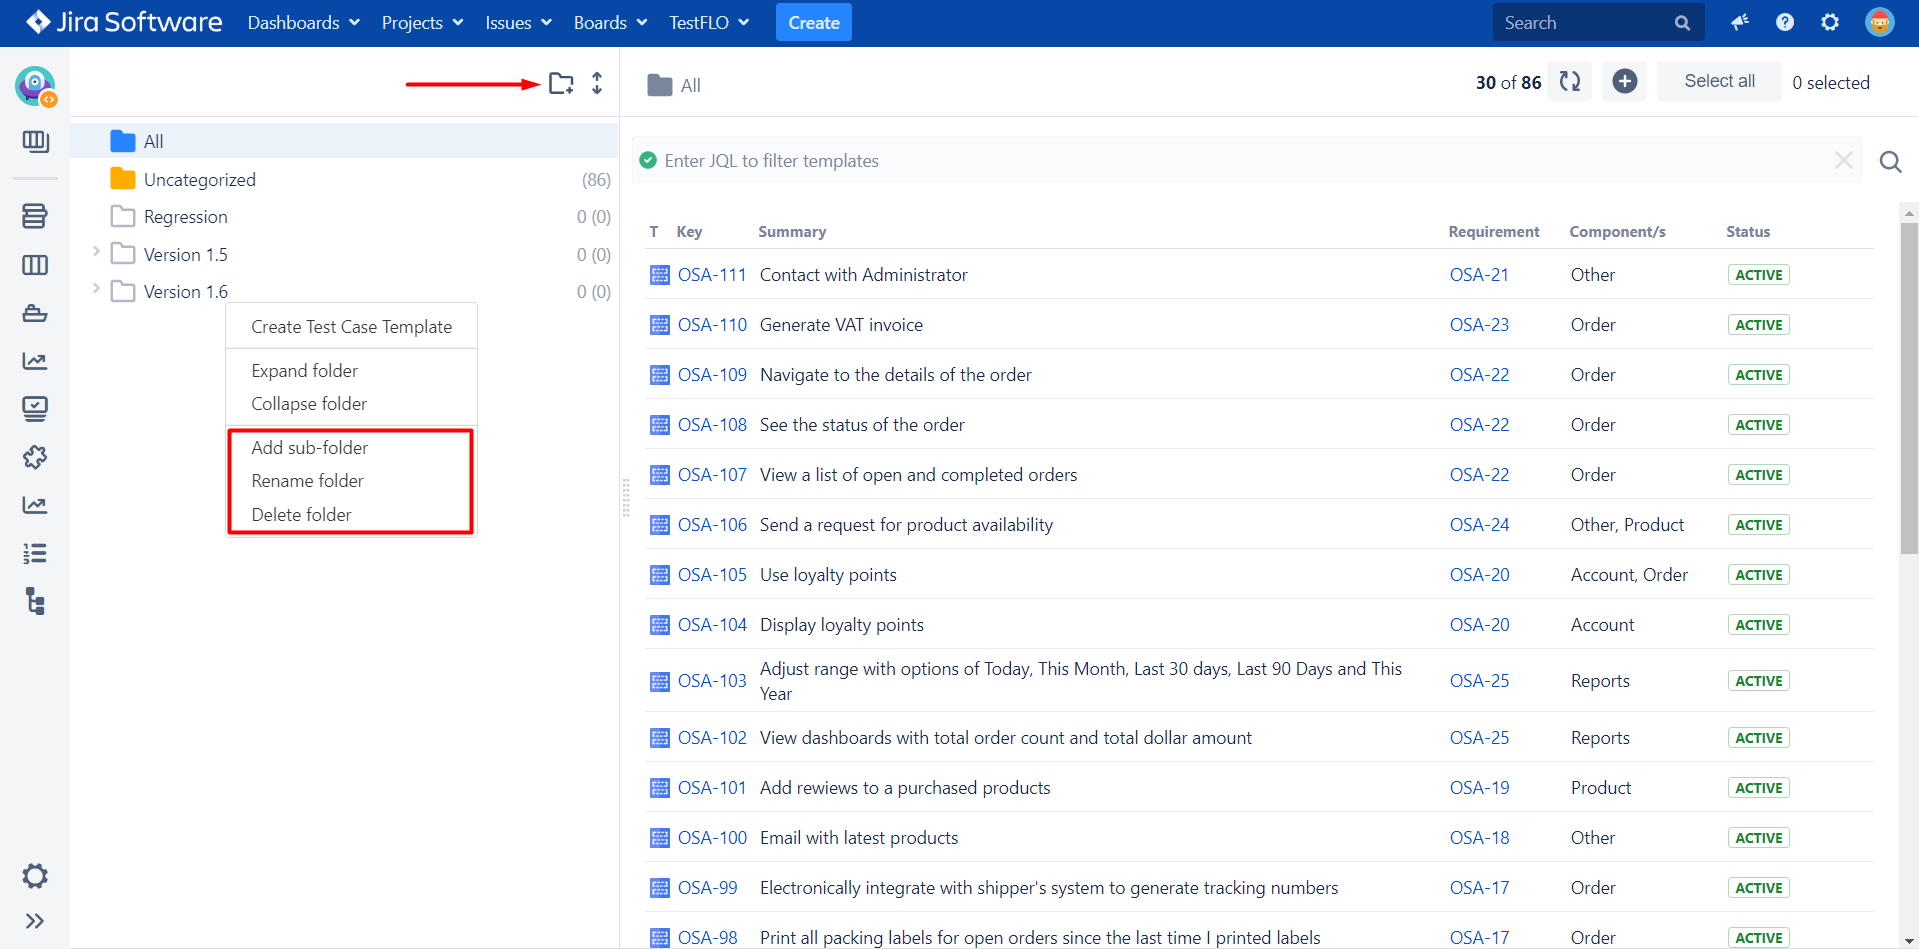The height and width of the screenshot is (949, 1919).
Task: Click the templates list vertical scrollbar
Action: 1909,388
